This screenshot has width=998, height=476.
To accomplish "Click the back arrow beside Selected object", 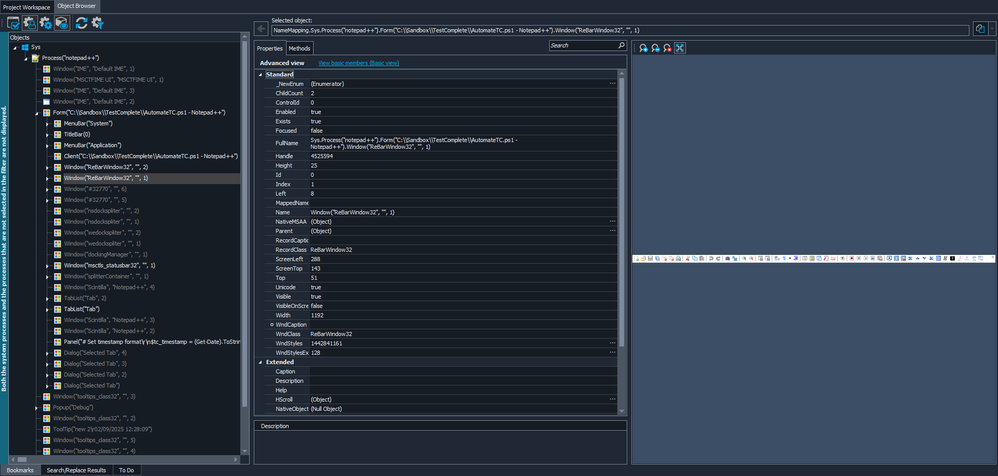I will click(x=261, y=30).
